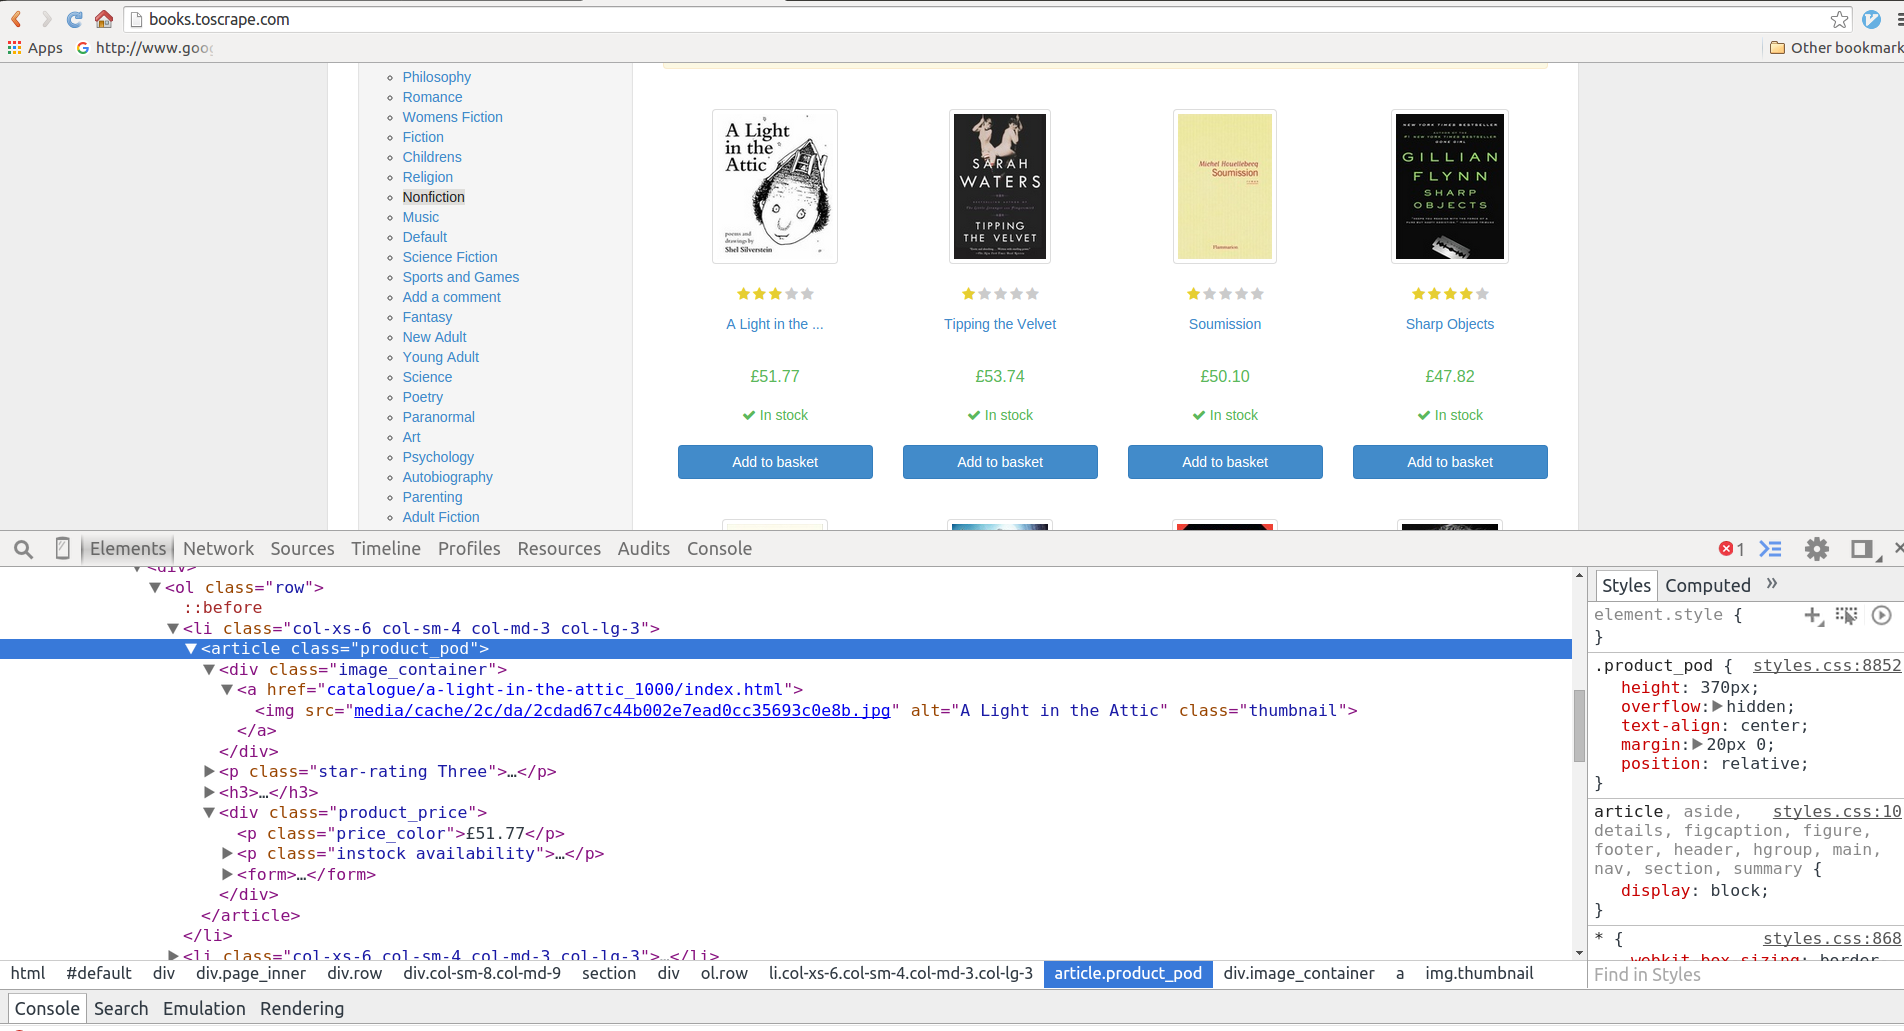Open the Search drawer tab
The height and width of the screenshot is (1031, 1904).
pos(121,1009)
